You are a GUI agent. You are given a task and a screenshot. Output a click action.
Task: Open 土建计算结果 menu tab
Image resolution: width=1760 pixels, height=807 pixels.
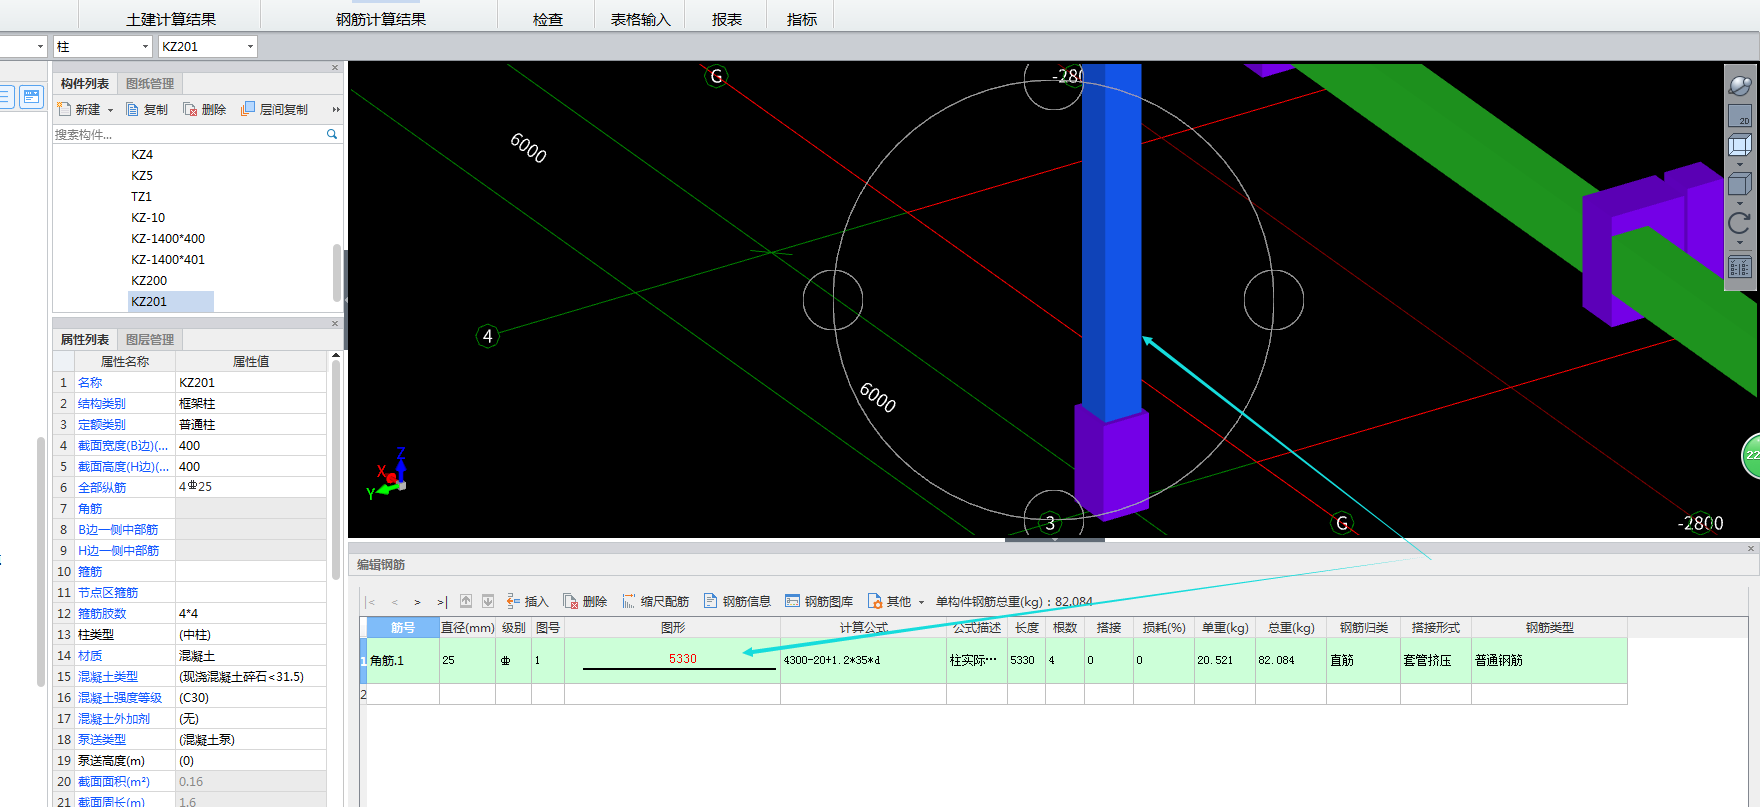[171, 19]
